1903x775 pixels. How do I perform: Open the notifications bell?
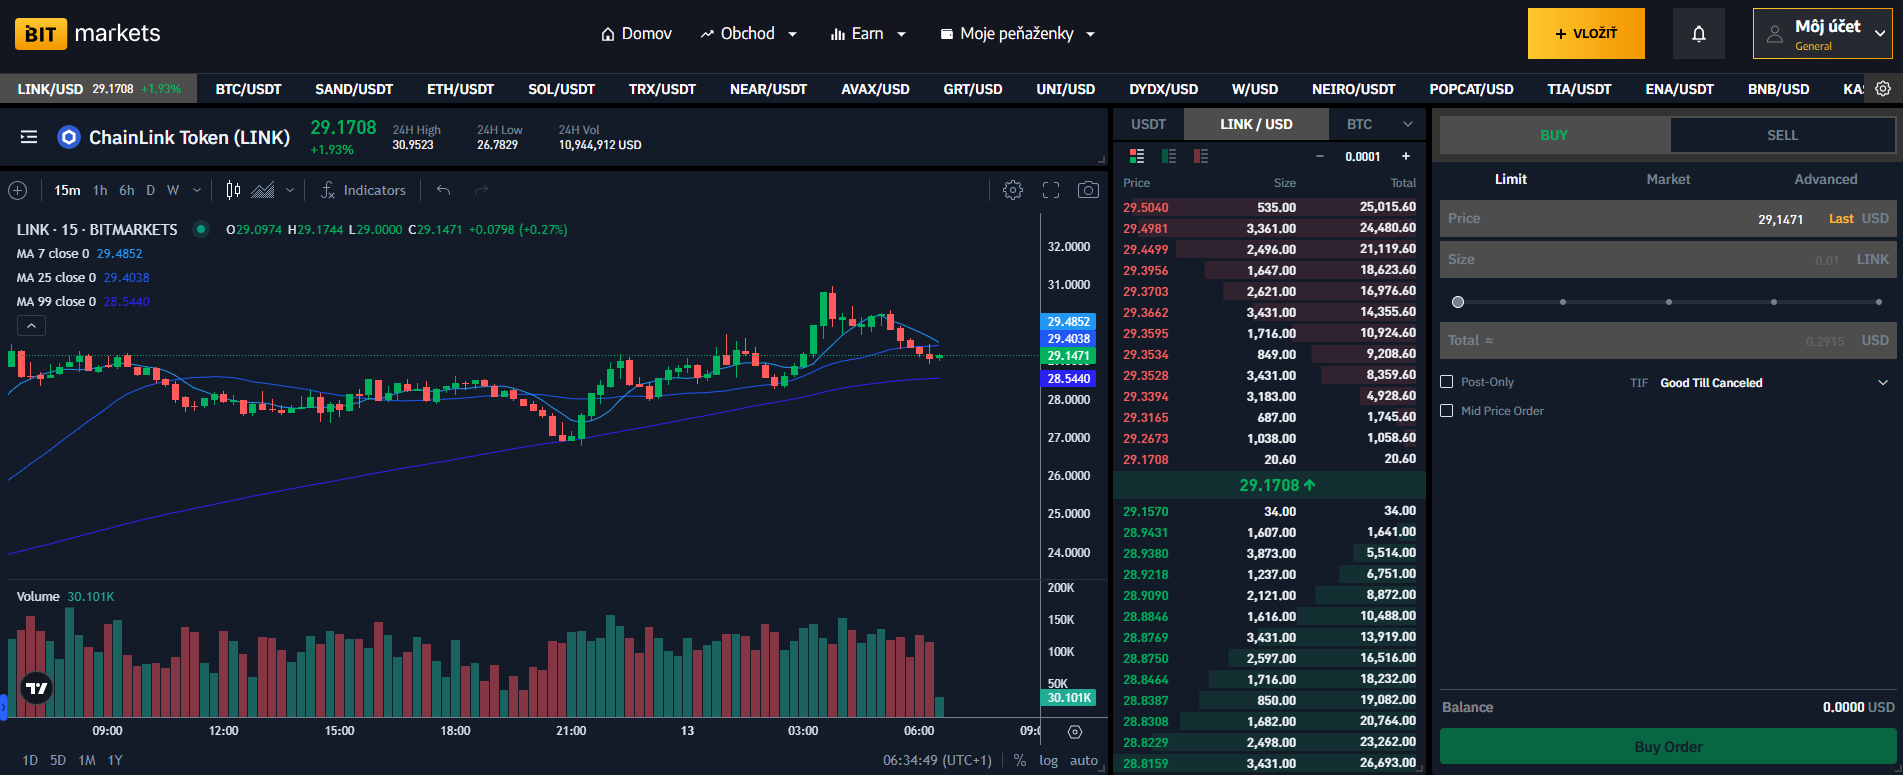coord(1698,34)
